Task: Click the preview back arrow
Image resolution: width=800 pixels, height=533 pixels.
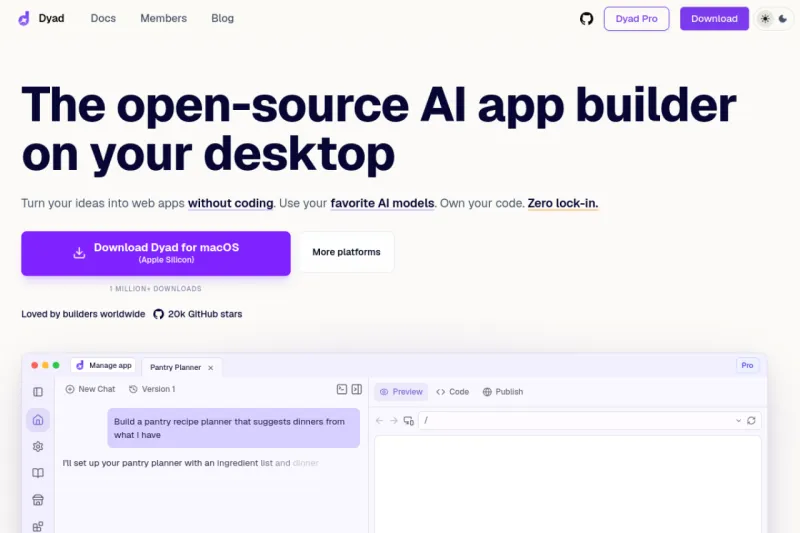Action: tap(379, 421)
